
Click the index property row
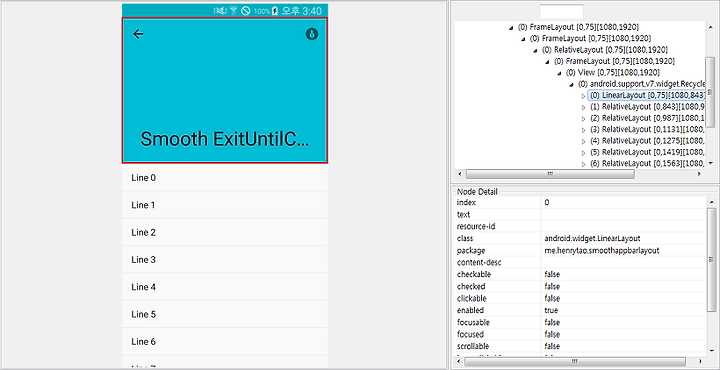pos(580,202)
